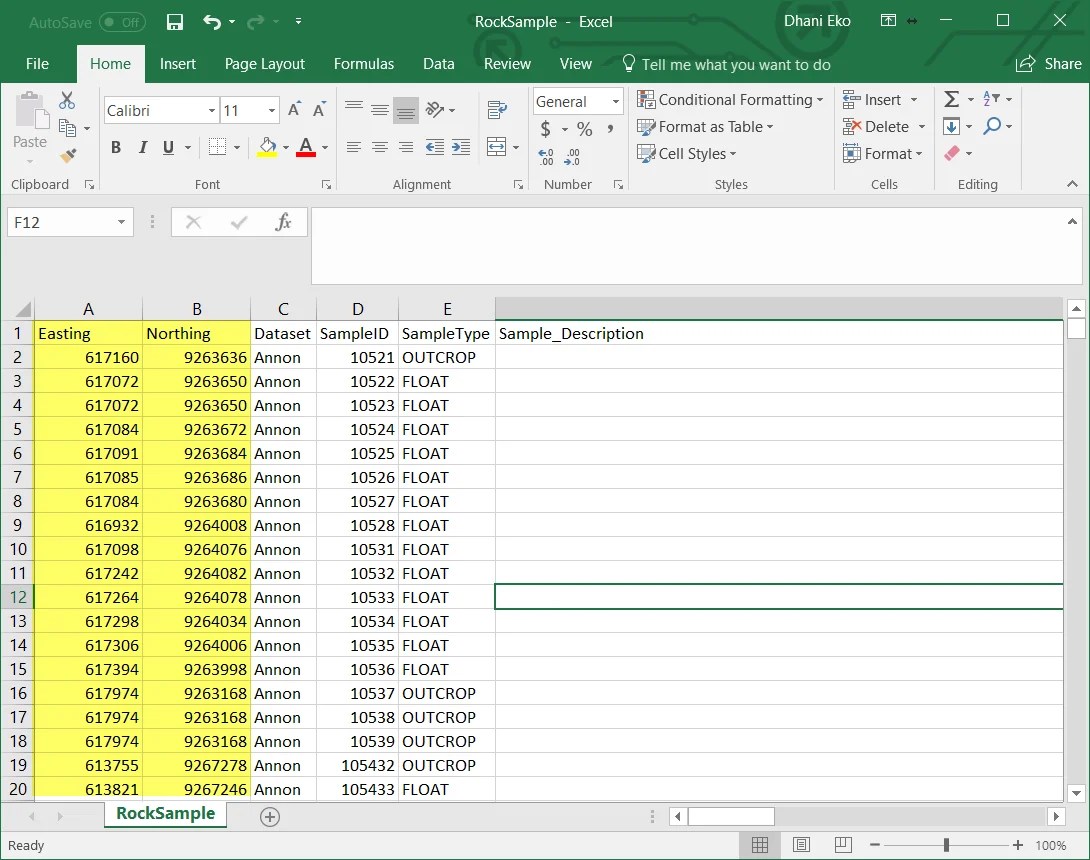
Task: Insert Function fx button
Action: pos(283,222)
